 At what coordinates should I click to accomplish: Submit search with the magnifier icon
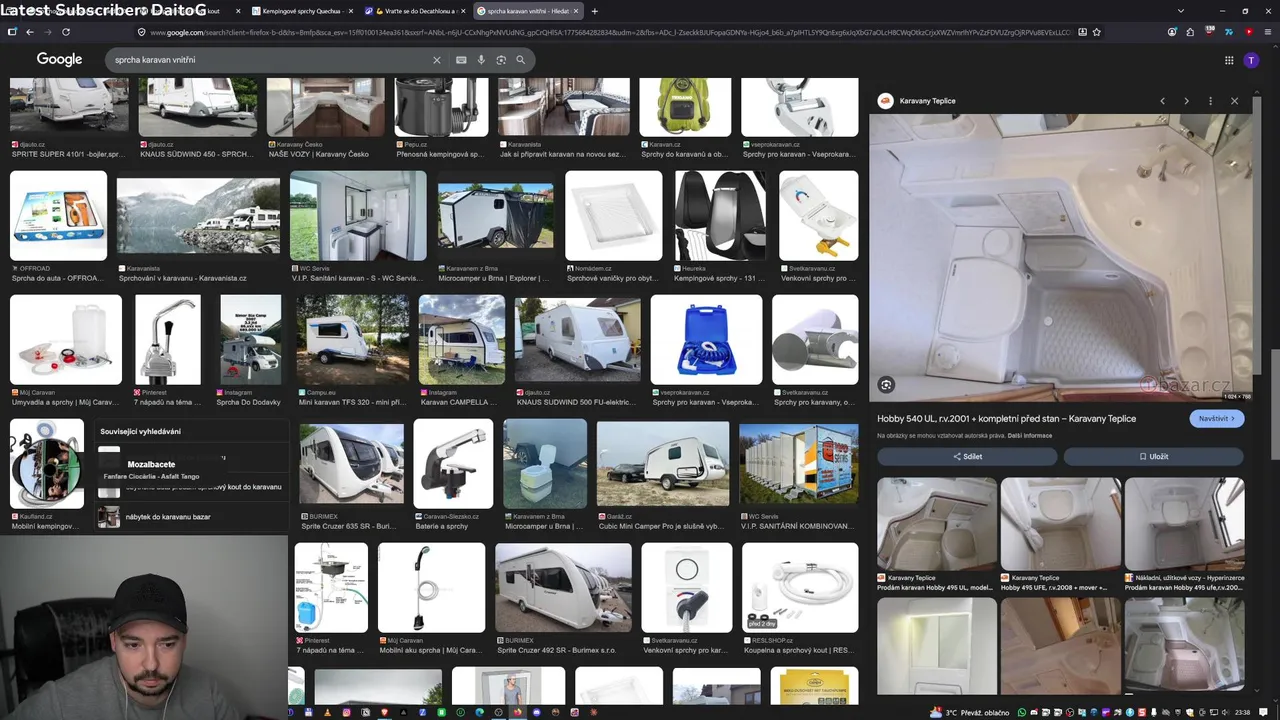point(520,60)
